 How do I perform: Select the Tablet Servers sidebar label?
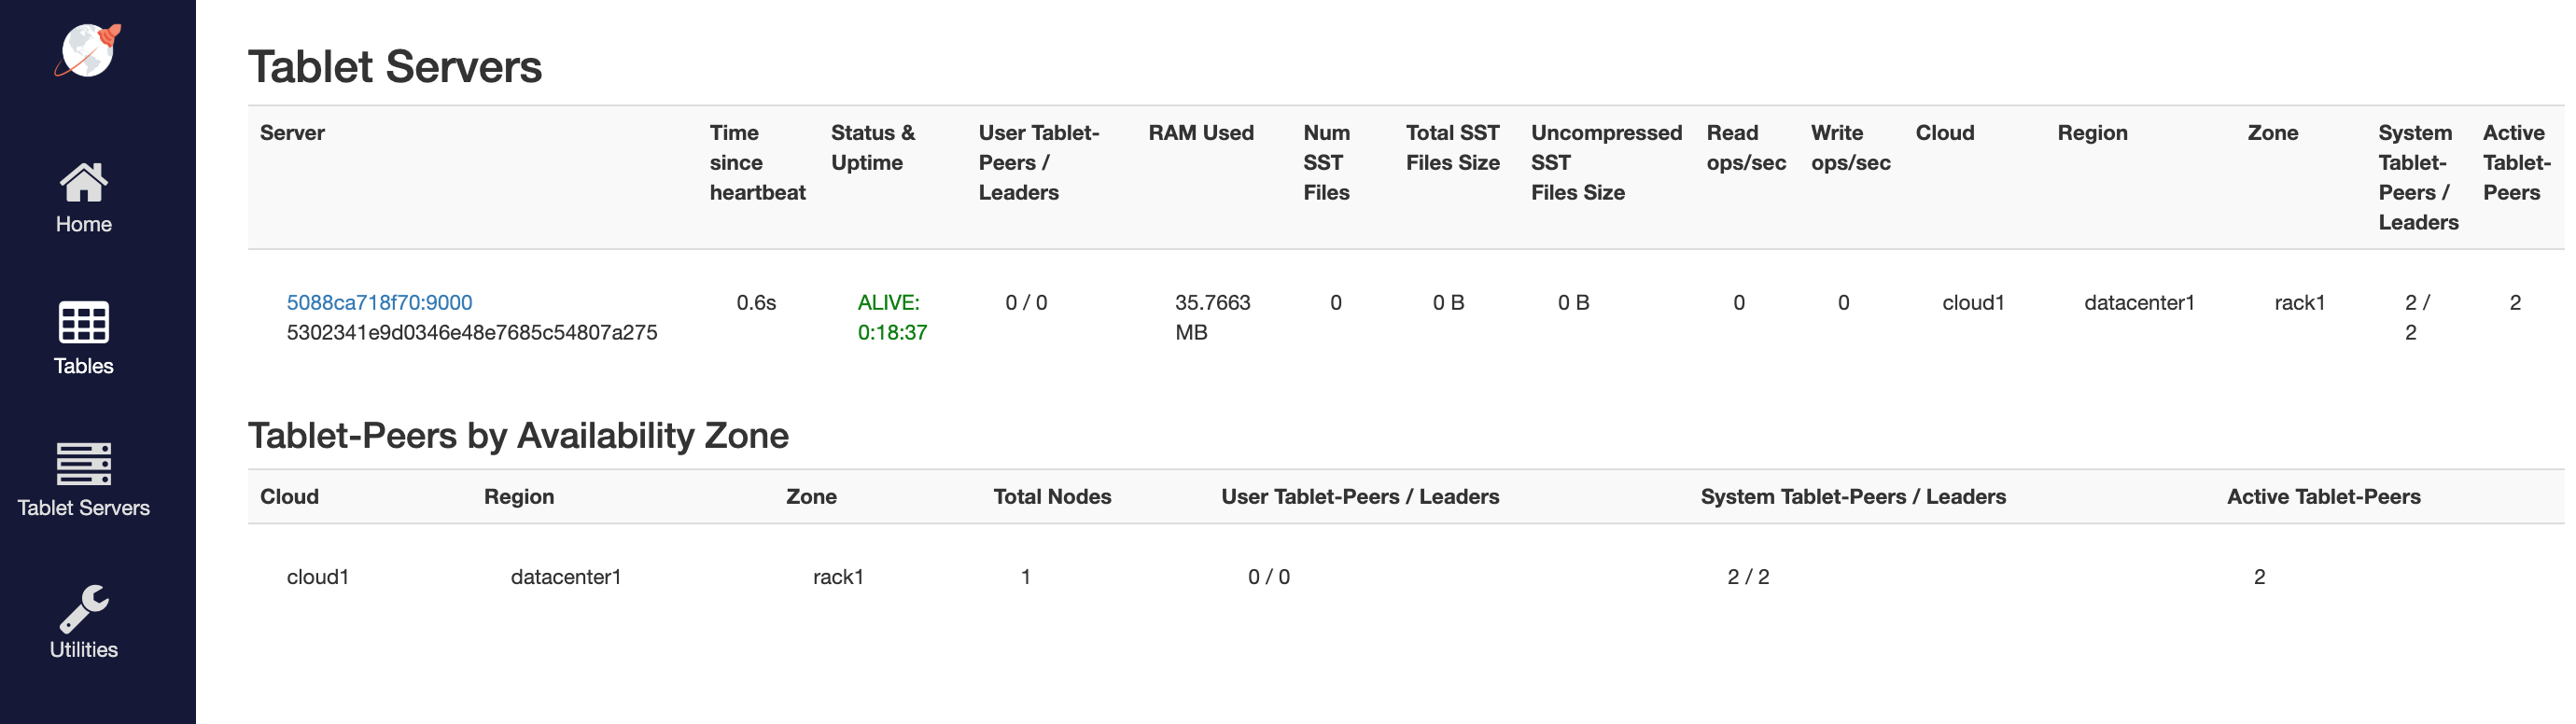(x=84, y=508)
